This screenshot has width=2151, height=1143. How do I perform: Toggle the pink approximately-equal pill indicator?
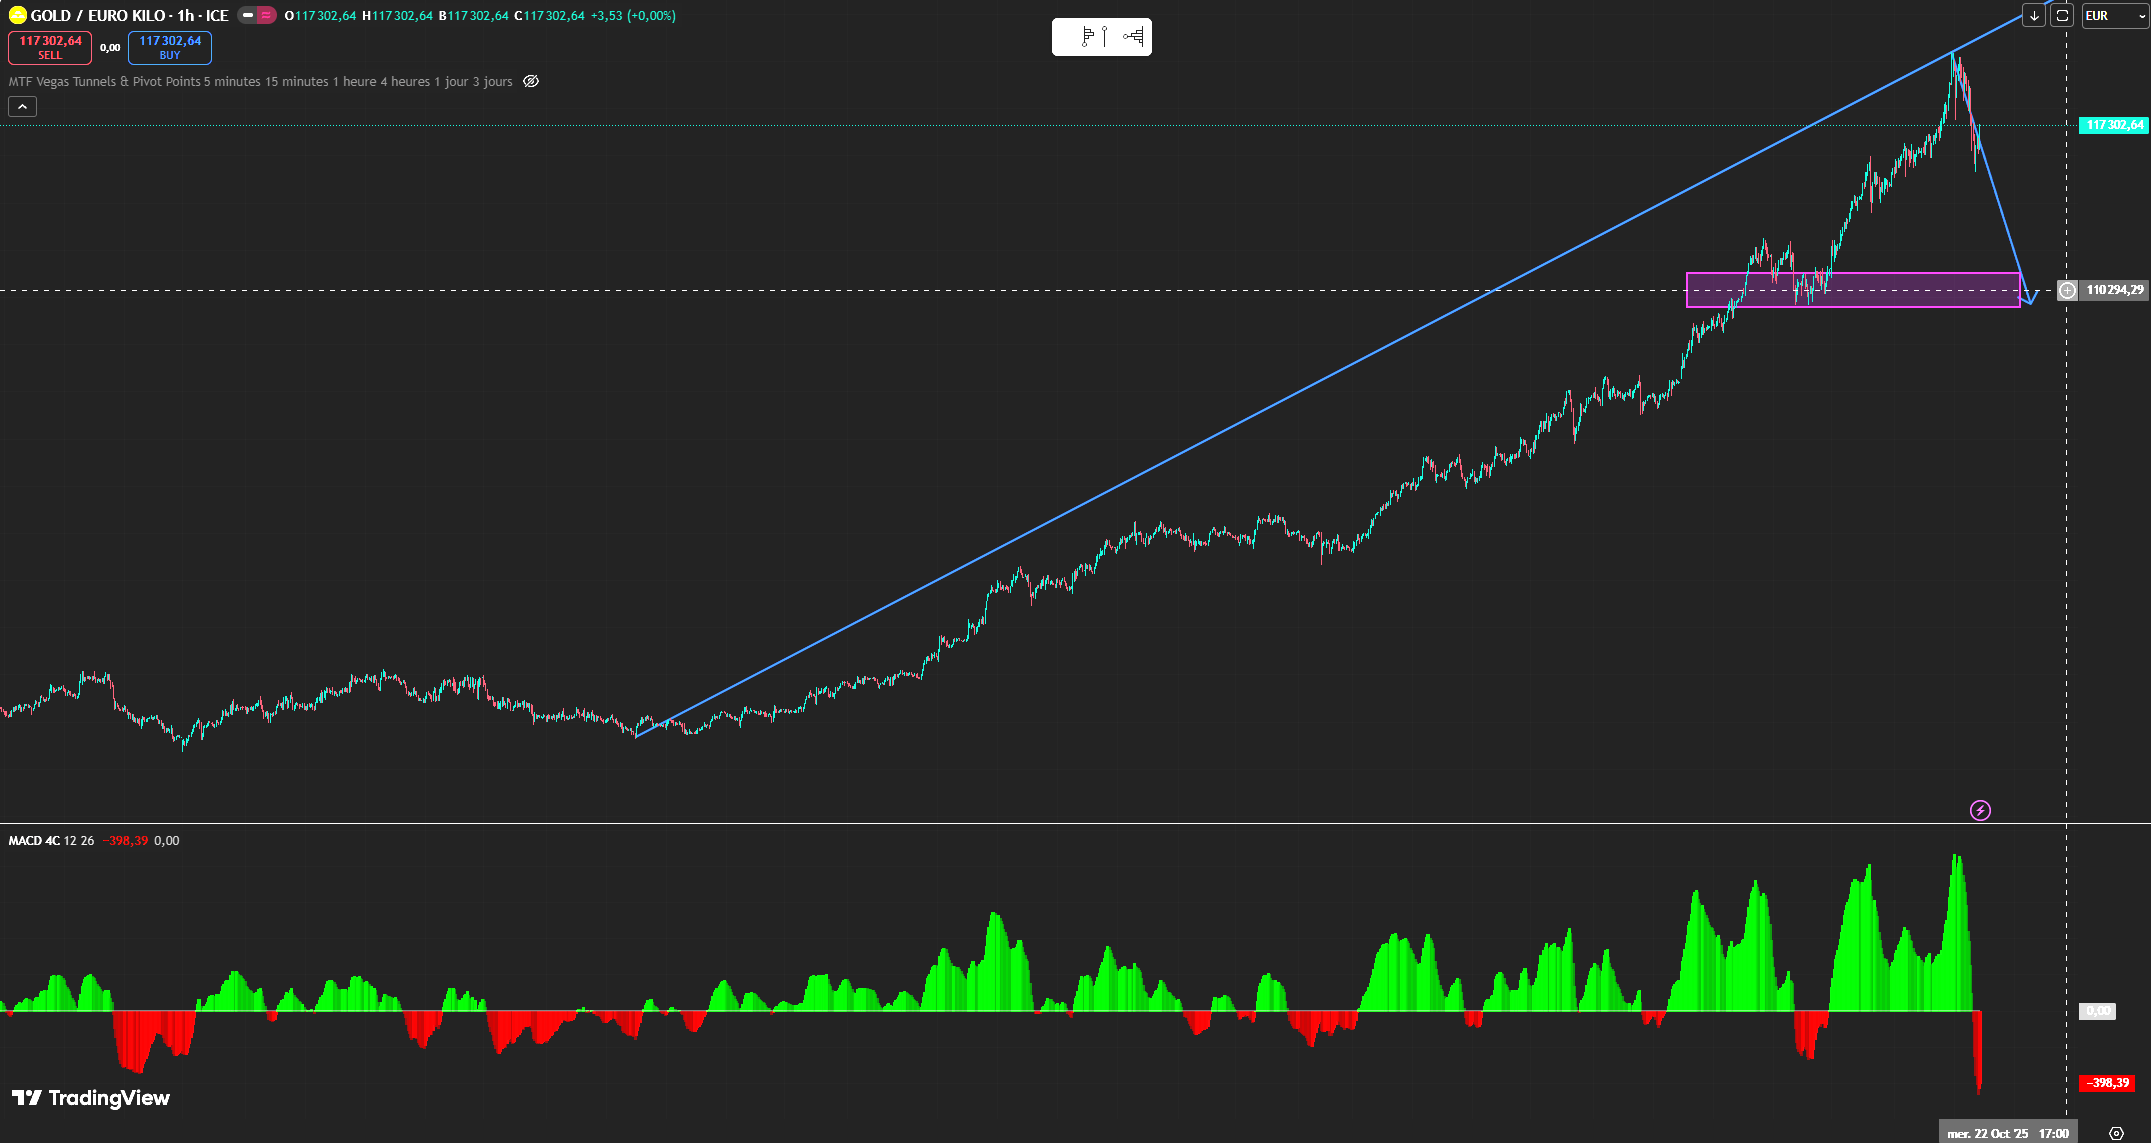click(x=266, y=16)
